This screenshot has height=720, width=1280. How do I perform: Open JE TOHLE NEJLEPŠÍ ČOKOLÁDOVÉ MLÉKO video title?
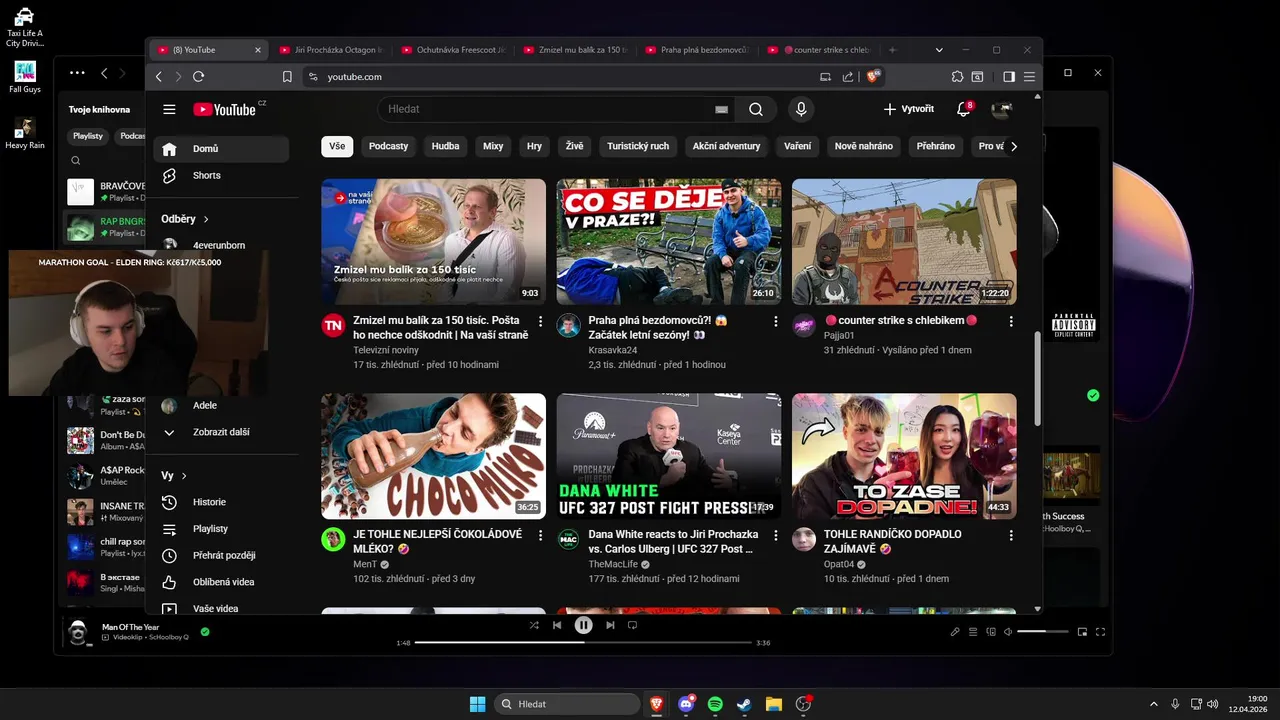(438, 542)
